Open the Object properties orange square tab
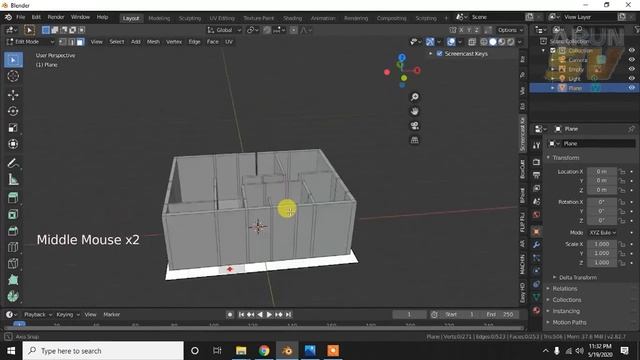The image size is (640, 360). 536,231
